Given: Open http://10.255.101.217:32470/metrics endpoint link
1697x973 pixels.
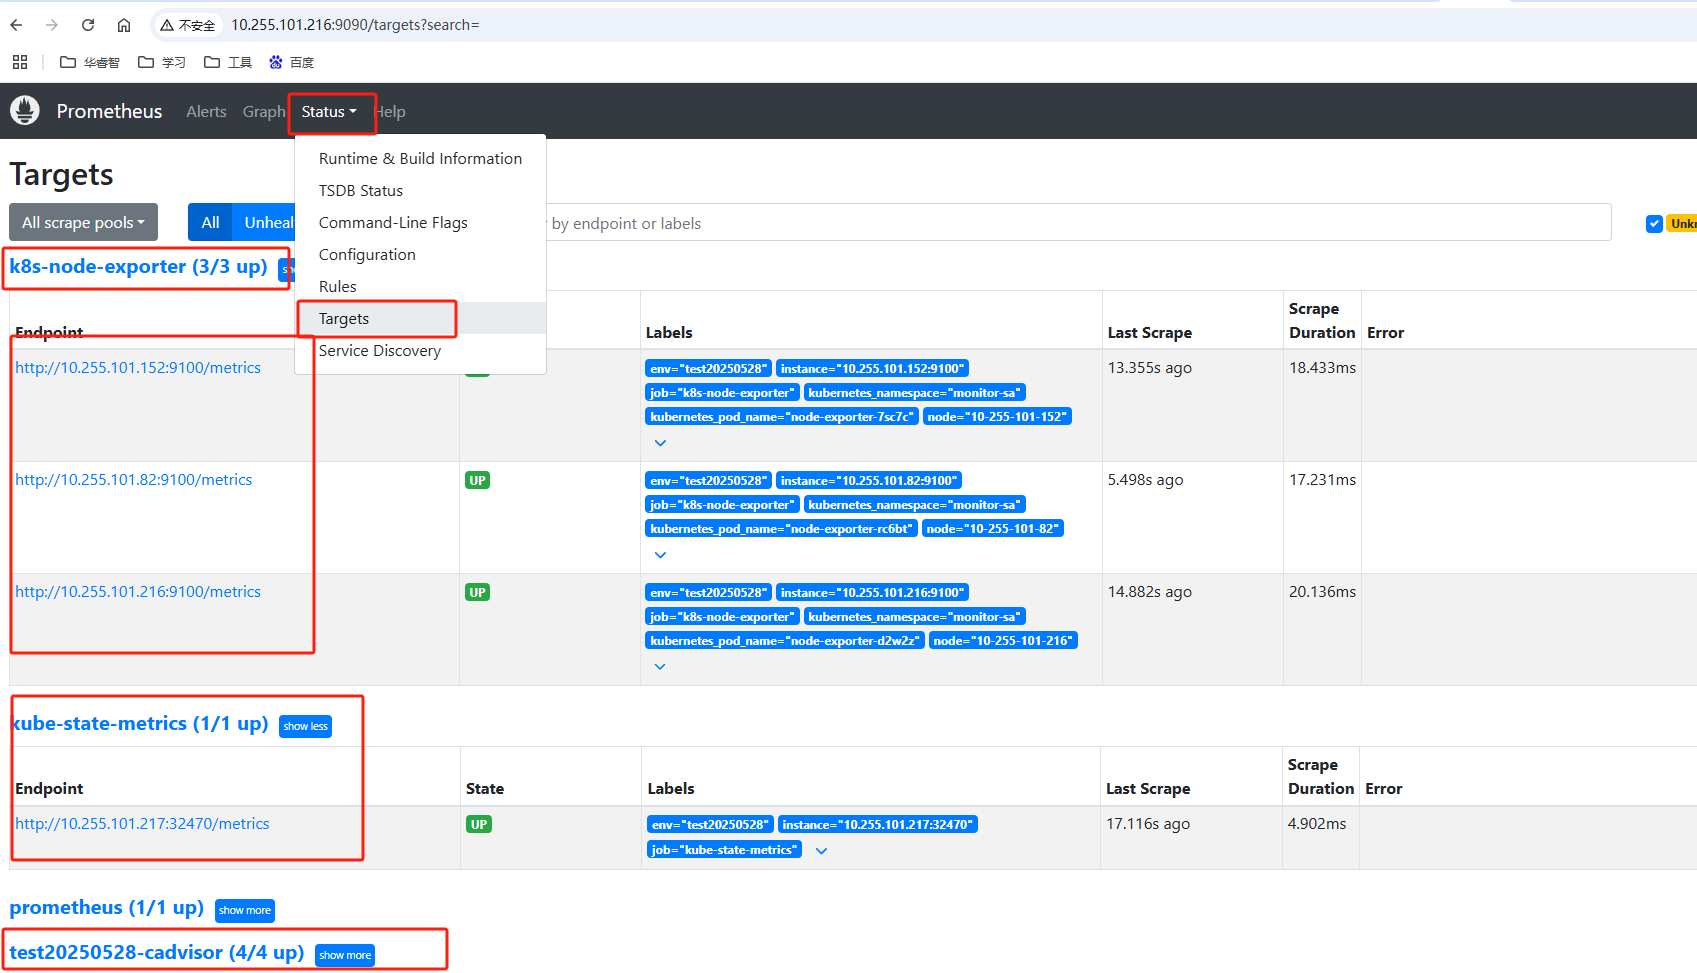Looking at the screenshot, I should click(x=142, y=824).
